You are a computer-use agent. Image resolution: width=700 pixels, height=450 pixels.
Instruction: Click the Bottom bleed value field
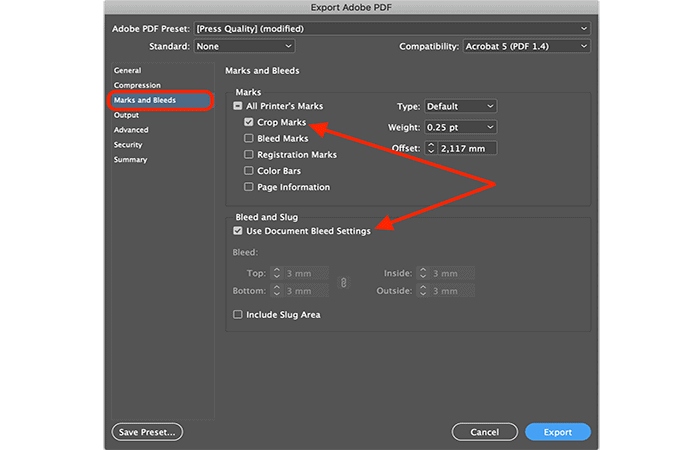pos(306,291)
